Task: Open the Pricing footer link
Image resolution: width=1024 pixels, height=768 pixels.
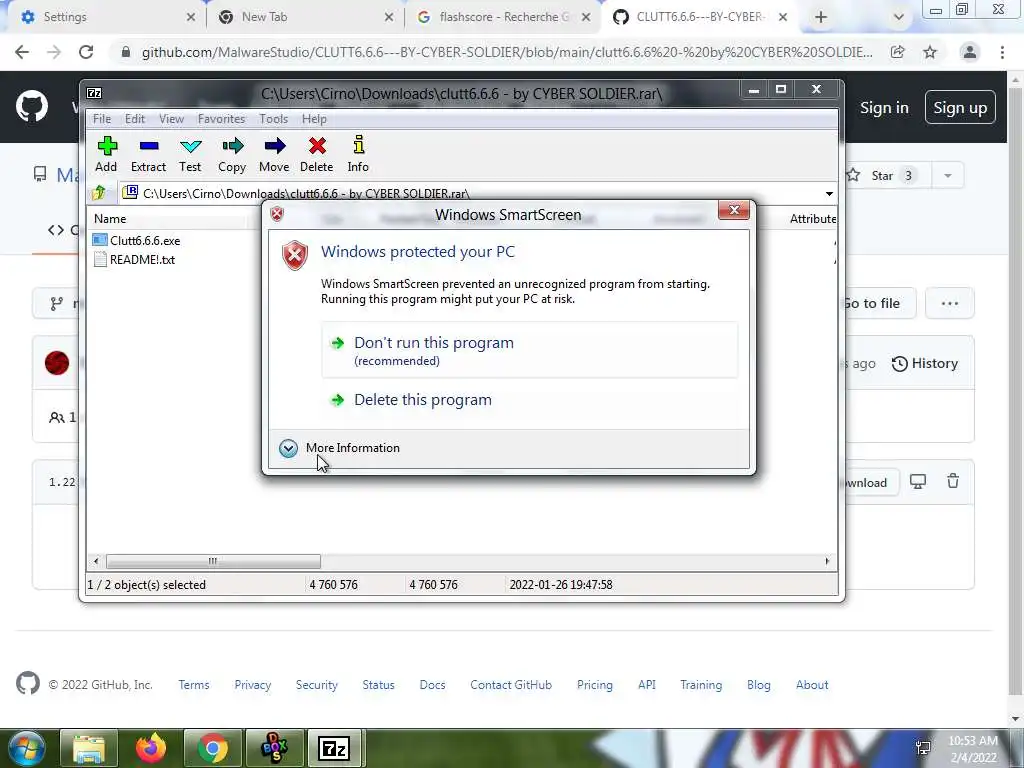Action: point(594,685)
